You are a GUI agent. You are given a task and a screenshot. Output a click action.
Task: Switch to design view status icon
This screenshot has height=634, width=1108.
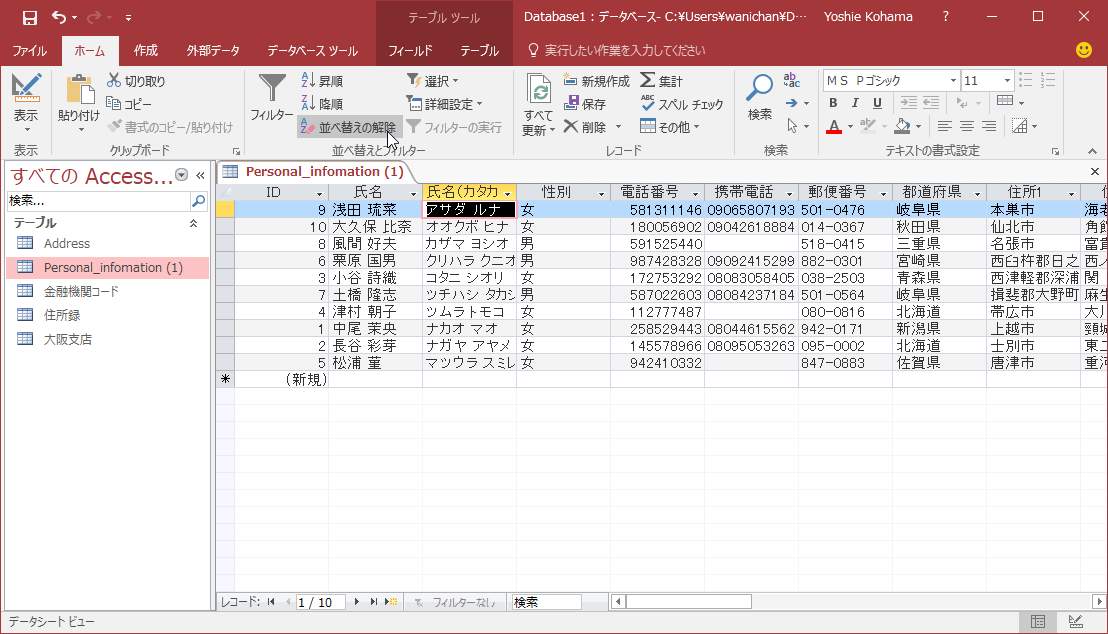1075,622
